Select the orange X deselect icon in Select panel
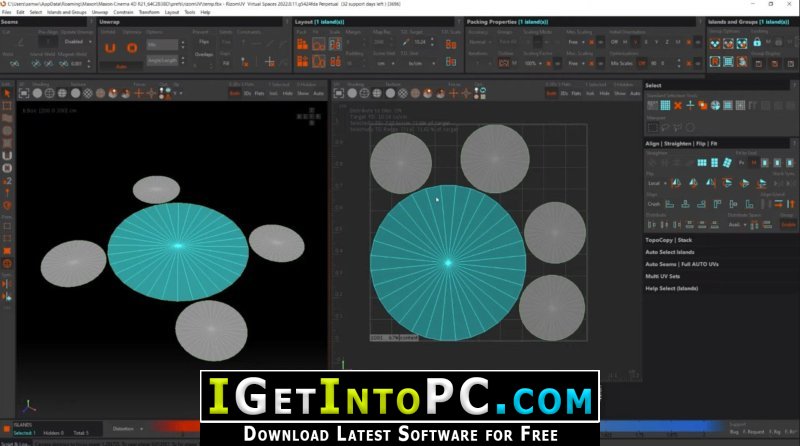Image resolution: width=800 pixels, height=446 pixels. (x=678, y=106)
